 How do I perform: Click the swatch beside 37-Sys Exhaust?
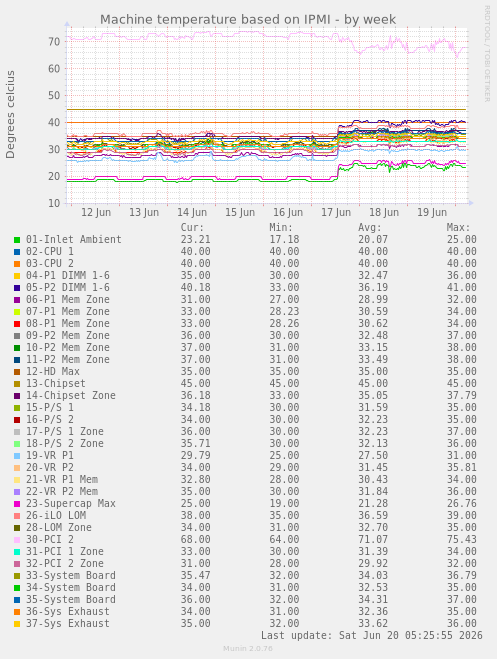tap(17, 624)
